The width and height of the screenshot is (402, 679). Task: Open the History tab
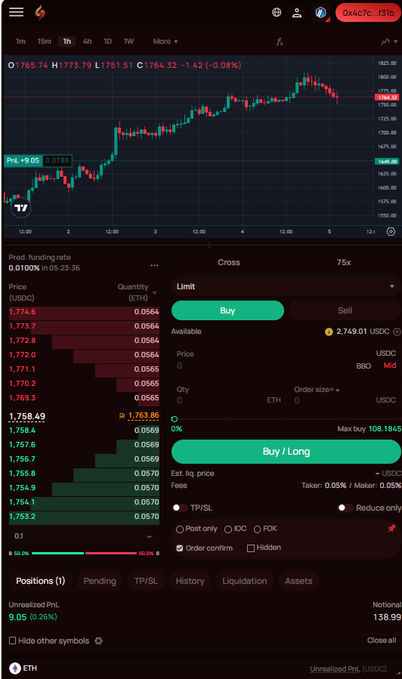(190, 581)
